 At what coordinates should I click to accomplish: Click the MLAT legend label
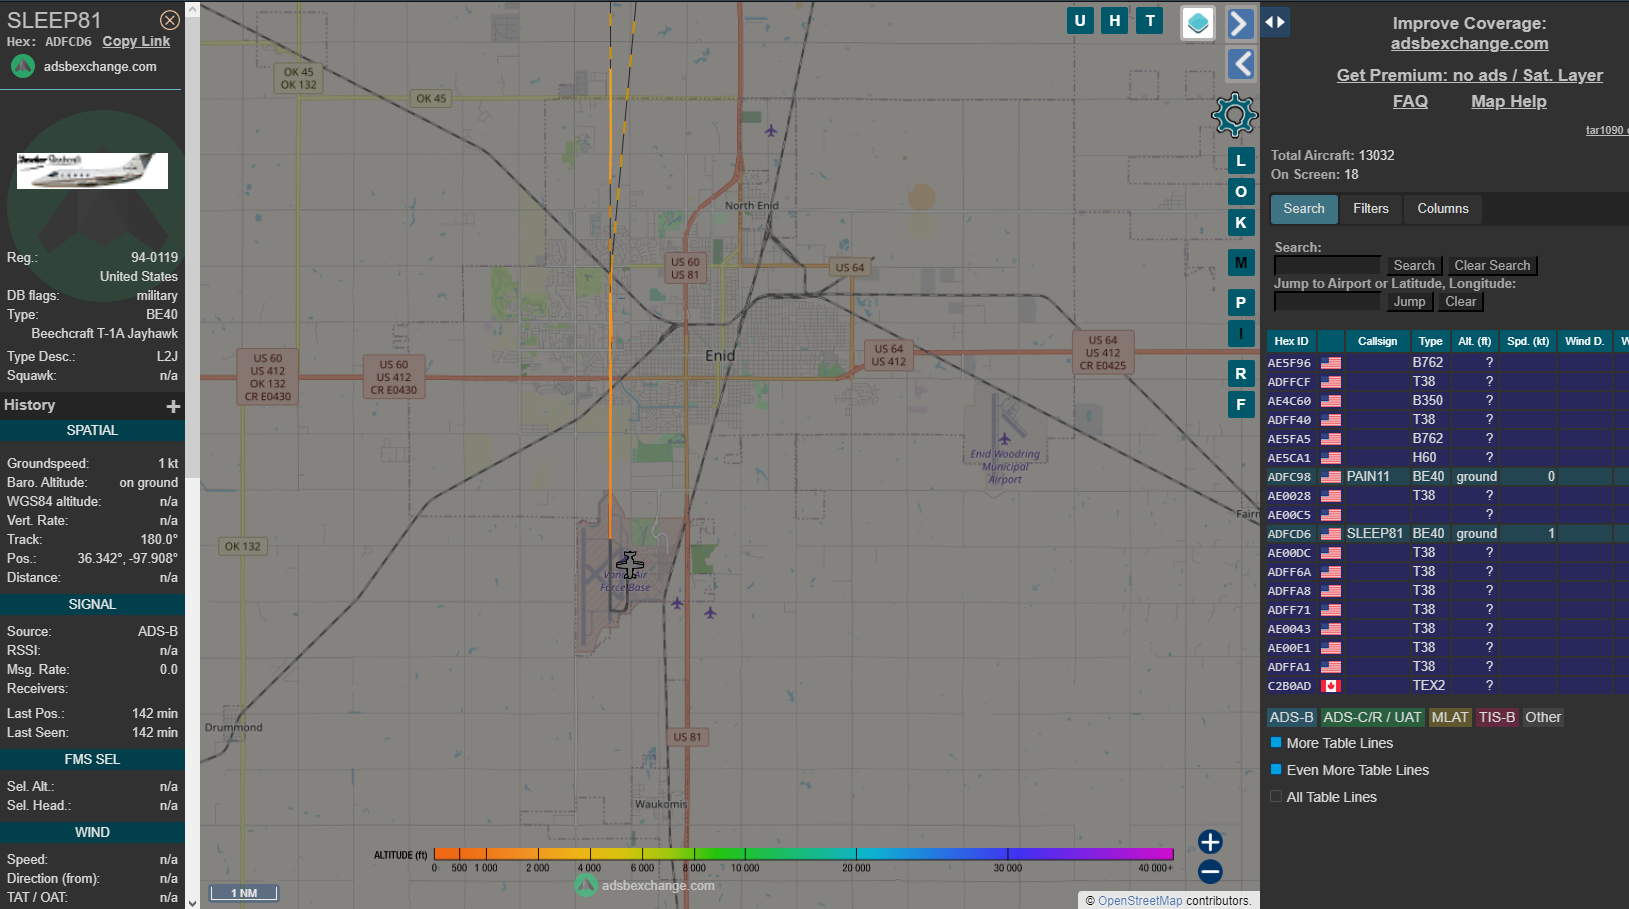(1450, 718)
